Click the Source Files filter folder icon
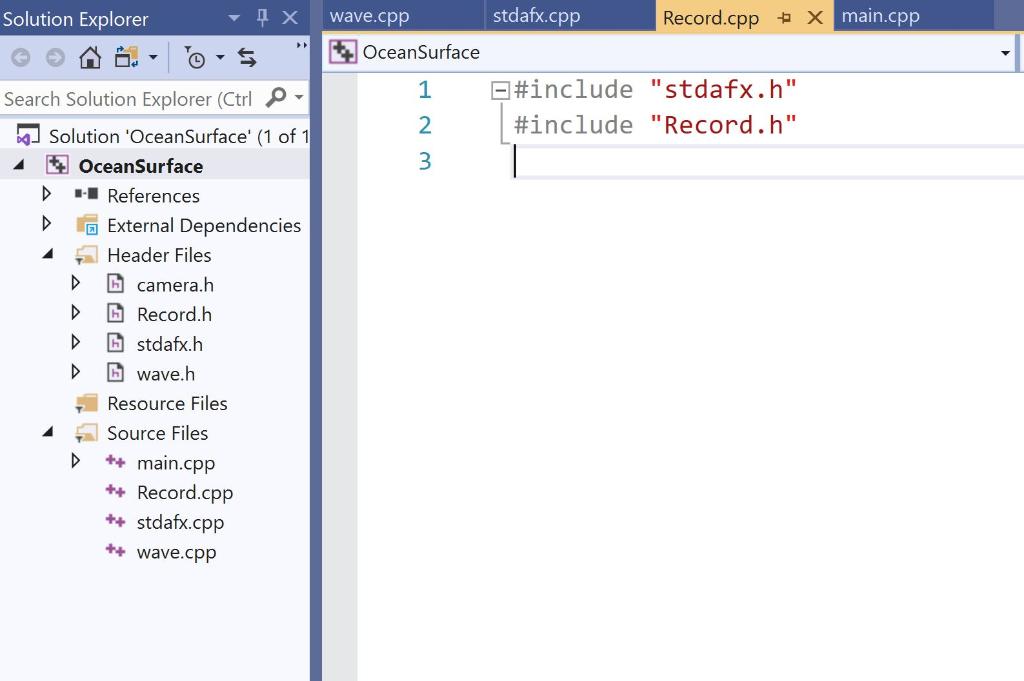 [86, 433]
